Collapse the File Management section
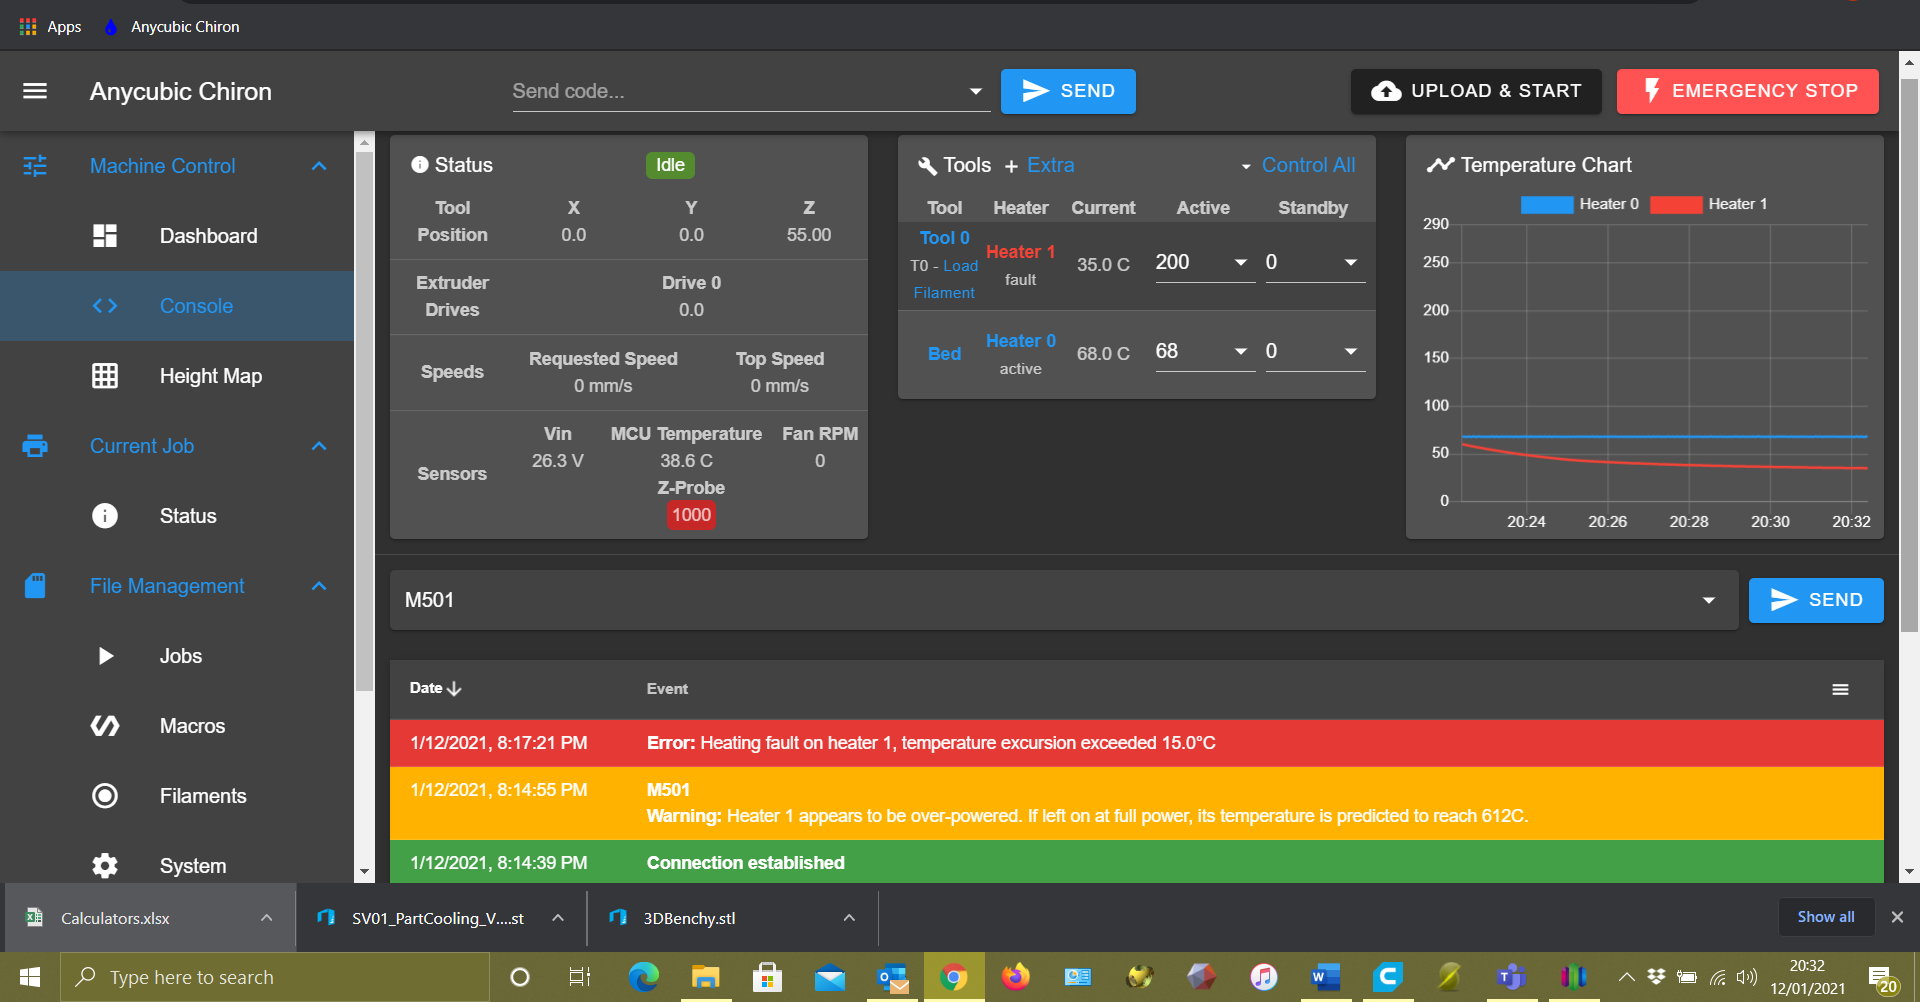1920x1002 pixels. coord(319,586)
